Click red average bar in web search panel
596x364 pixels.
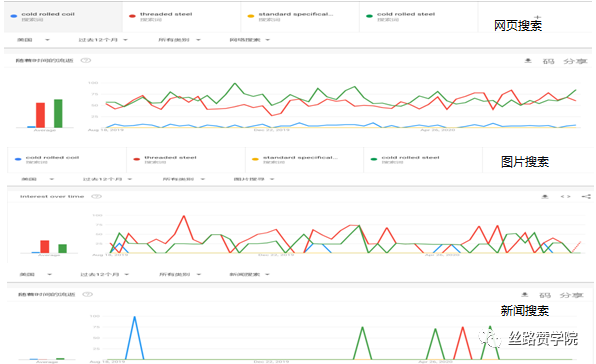pyautogui.click(x=40, y=115)
